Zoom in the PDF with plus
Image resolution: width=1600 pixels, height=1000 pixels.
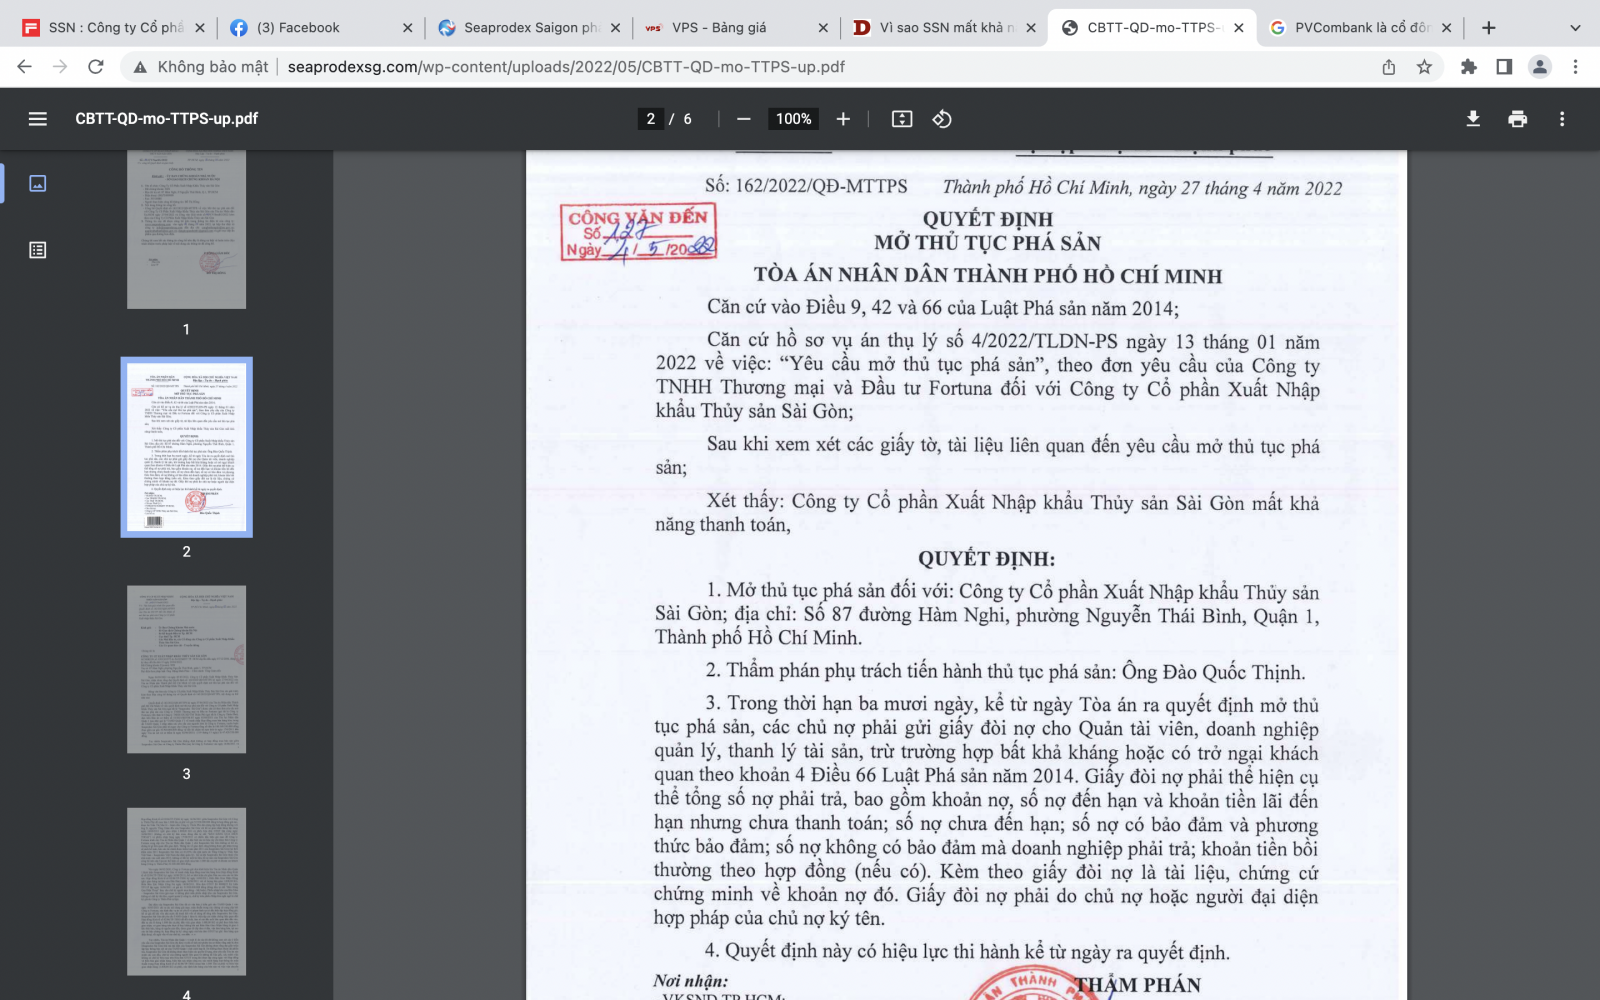tap(843, 119)
